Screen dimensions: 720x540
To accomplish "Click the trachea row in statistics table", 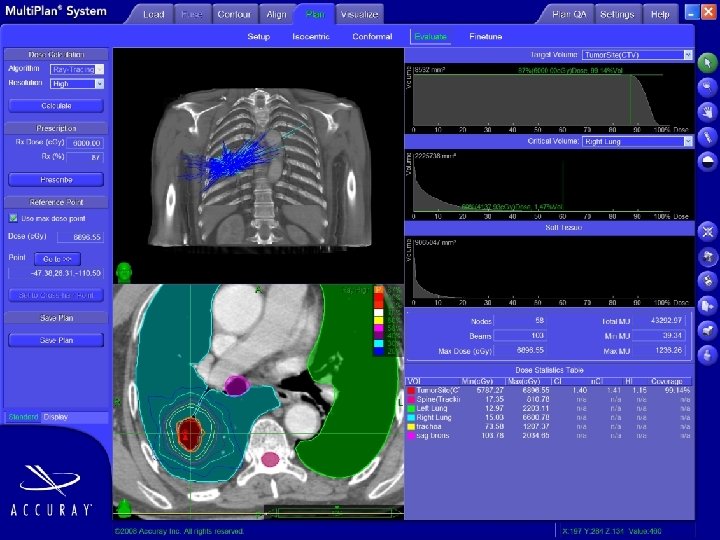I will coord(549,427).
